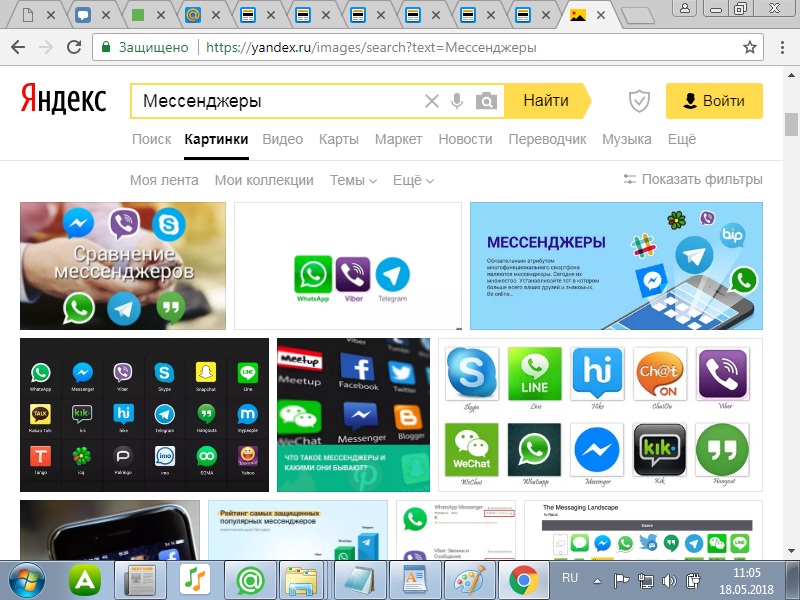
Task: Open the Action Center flag tray icon
Action: tap(621, 581)
